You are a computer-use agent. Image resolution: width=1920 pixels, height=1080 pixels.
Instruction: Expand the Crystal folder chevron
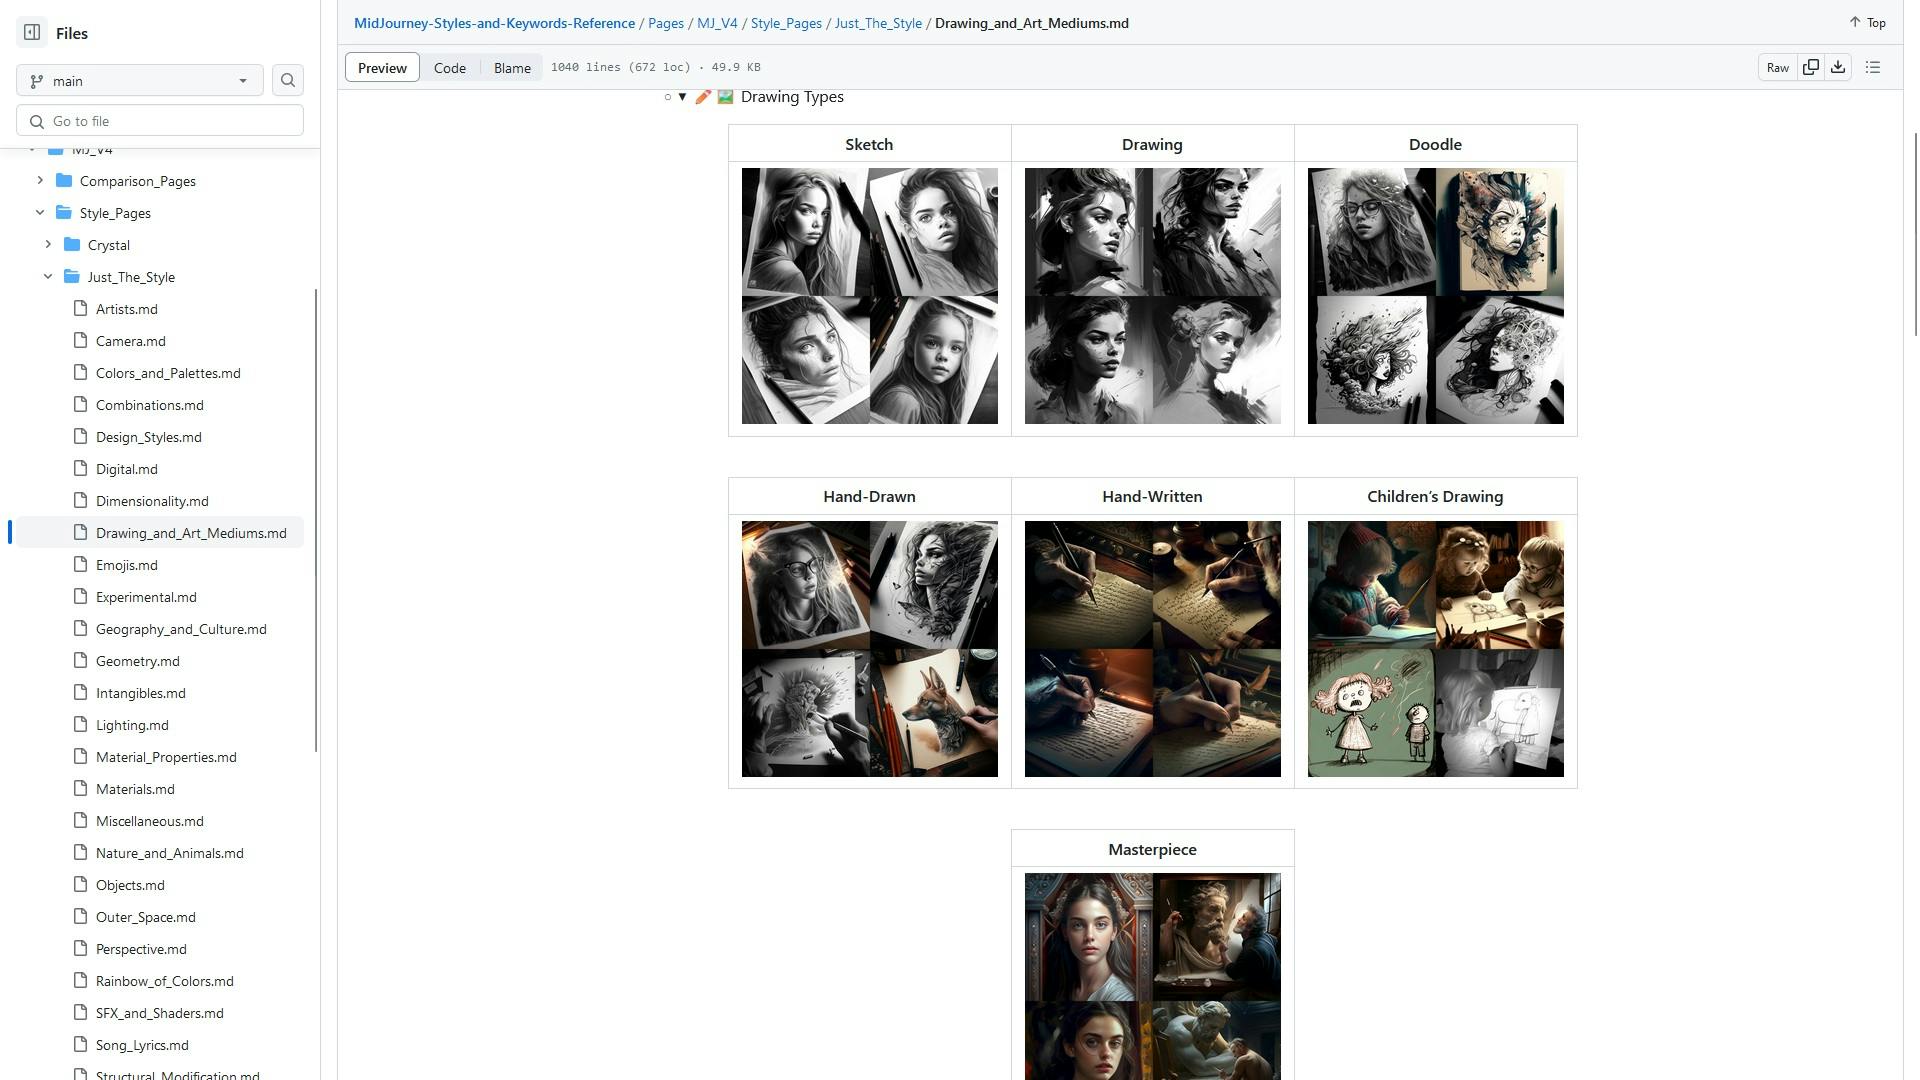point(48,245)
